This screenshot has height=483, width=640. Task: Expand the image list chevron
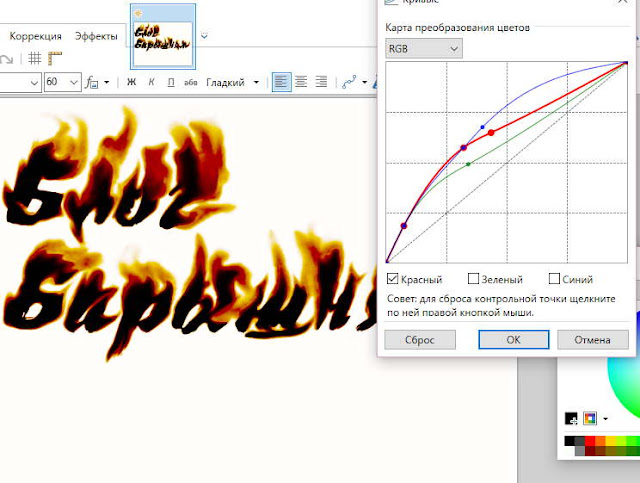204,36
